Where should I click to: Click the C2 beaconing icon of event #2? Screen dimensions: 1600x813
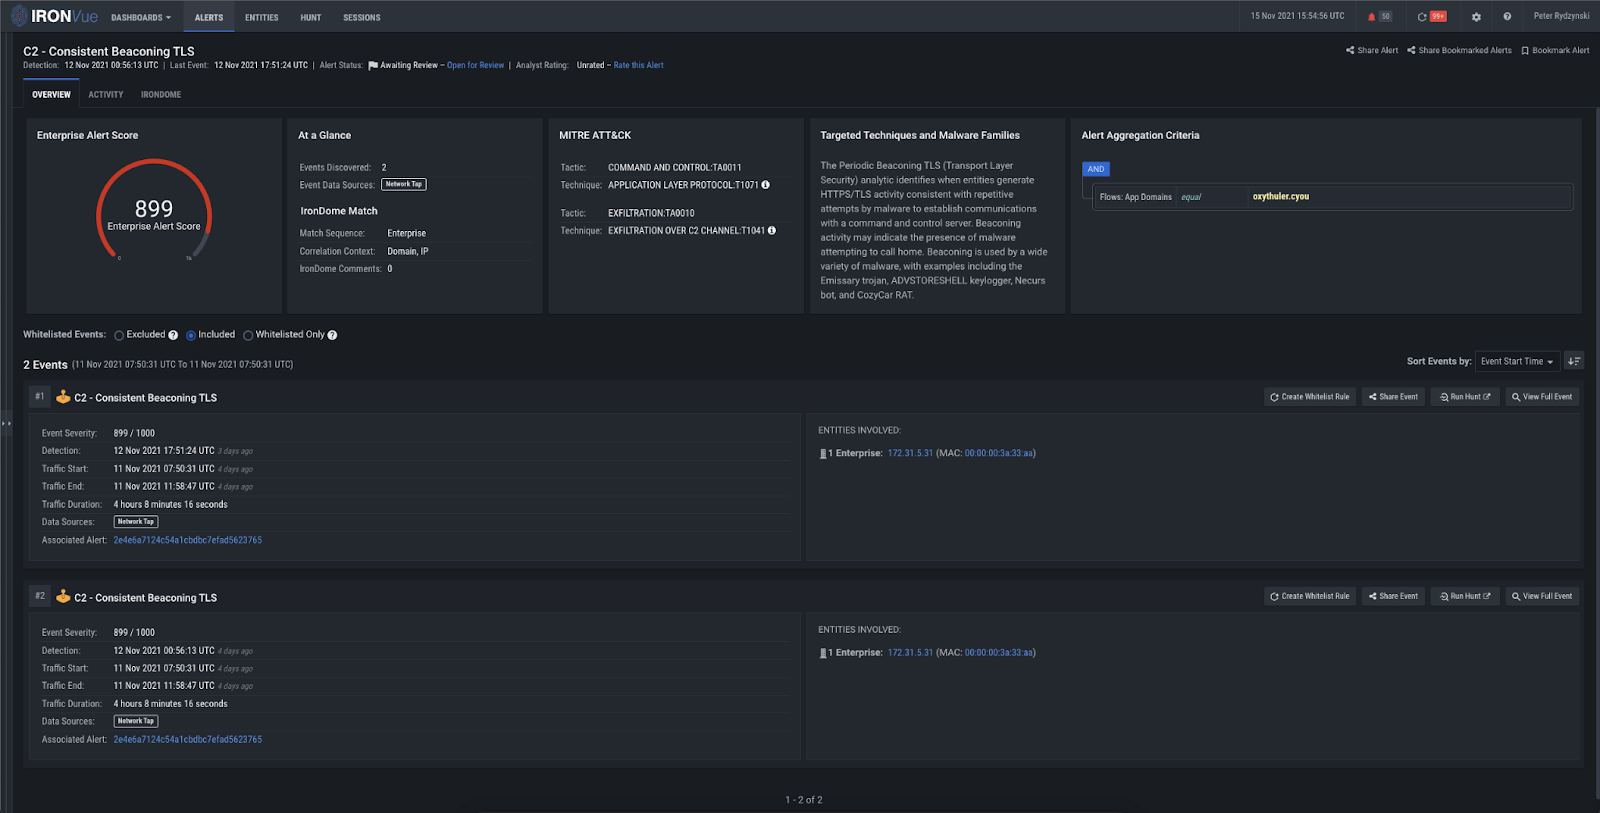point(63,597)
